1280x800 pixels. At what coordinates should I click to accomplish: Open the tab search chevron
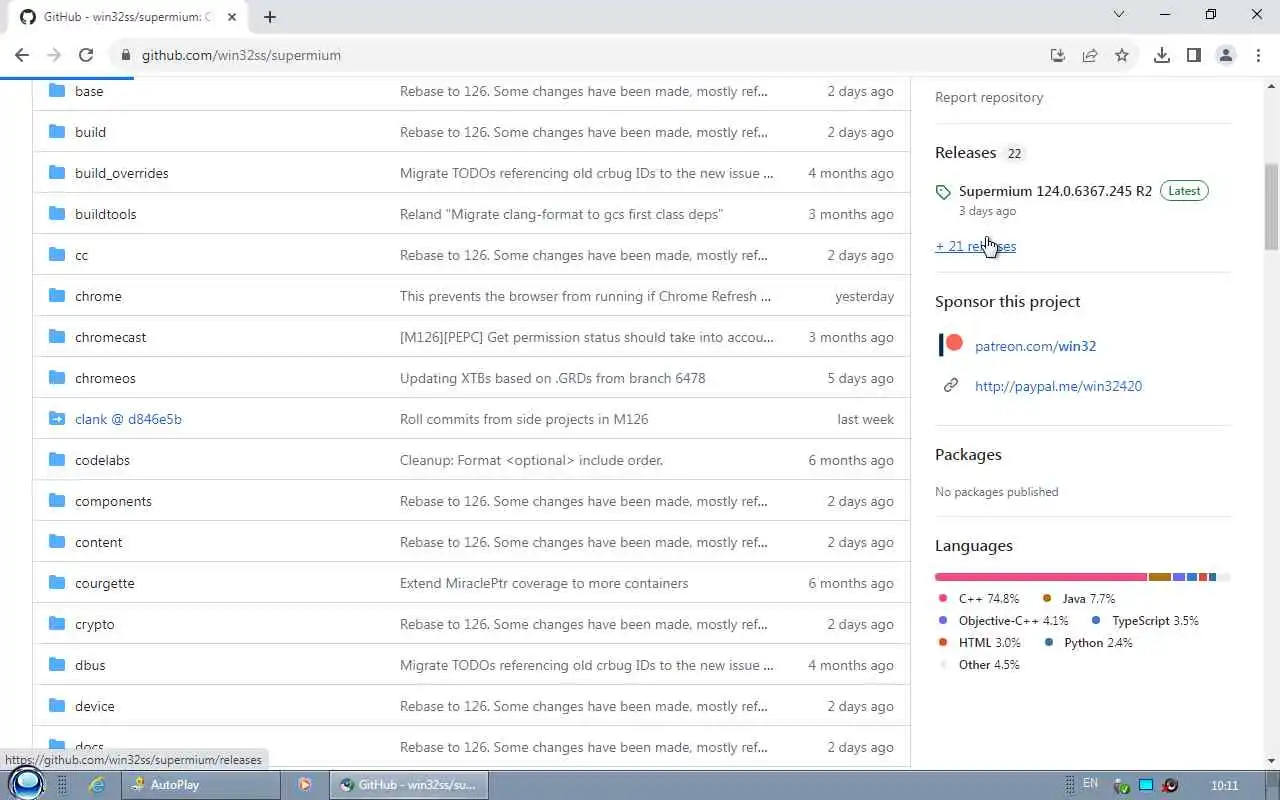[1119, 15]
